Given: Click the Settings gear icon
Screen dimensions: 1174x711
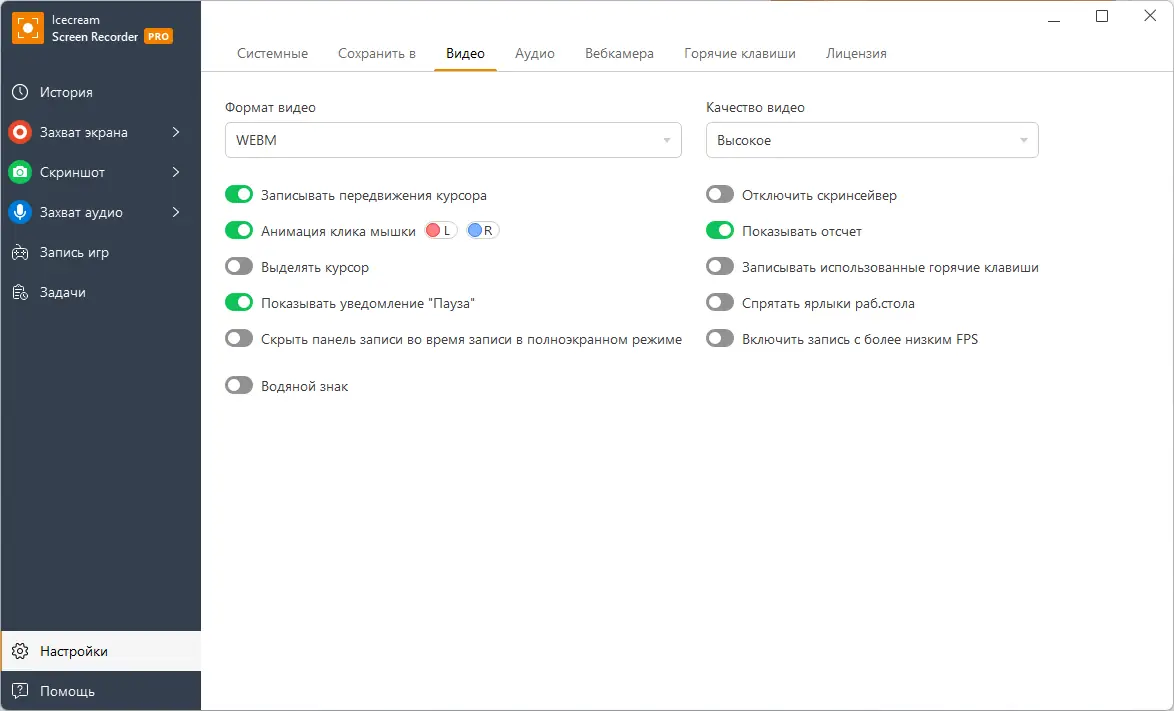Looking at the screenshot, I should 20,651.
